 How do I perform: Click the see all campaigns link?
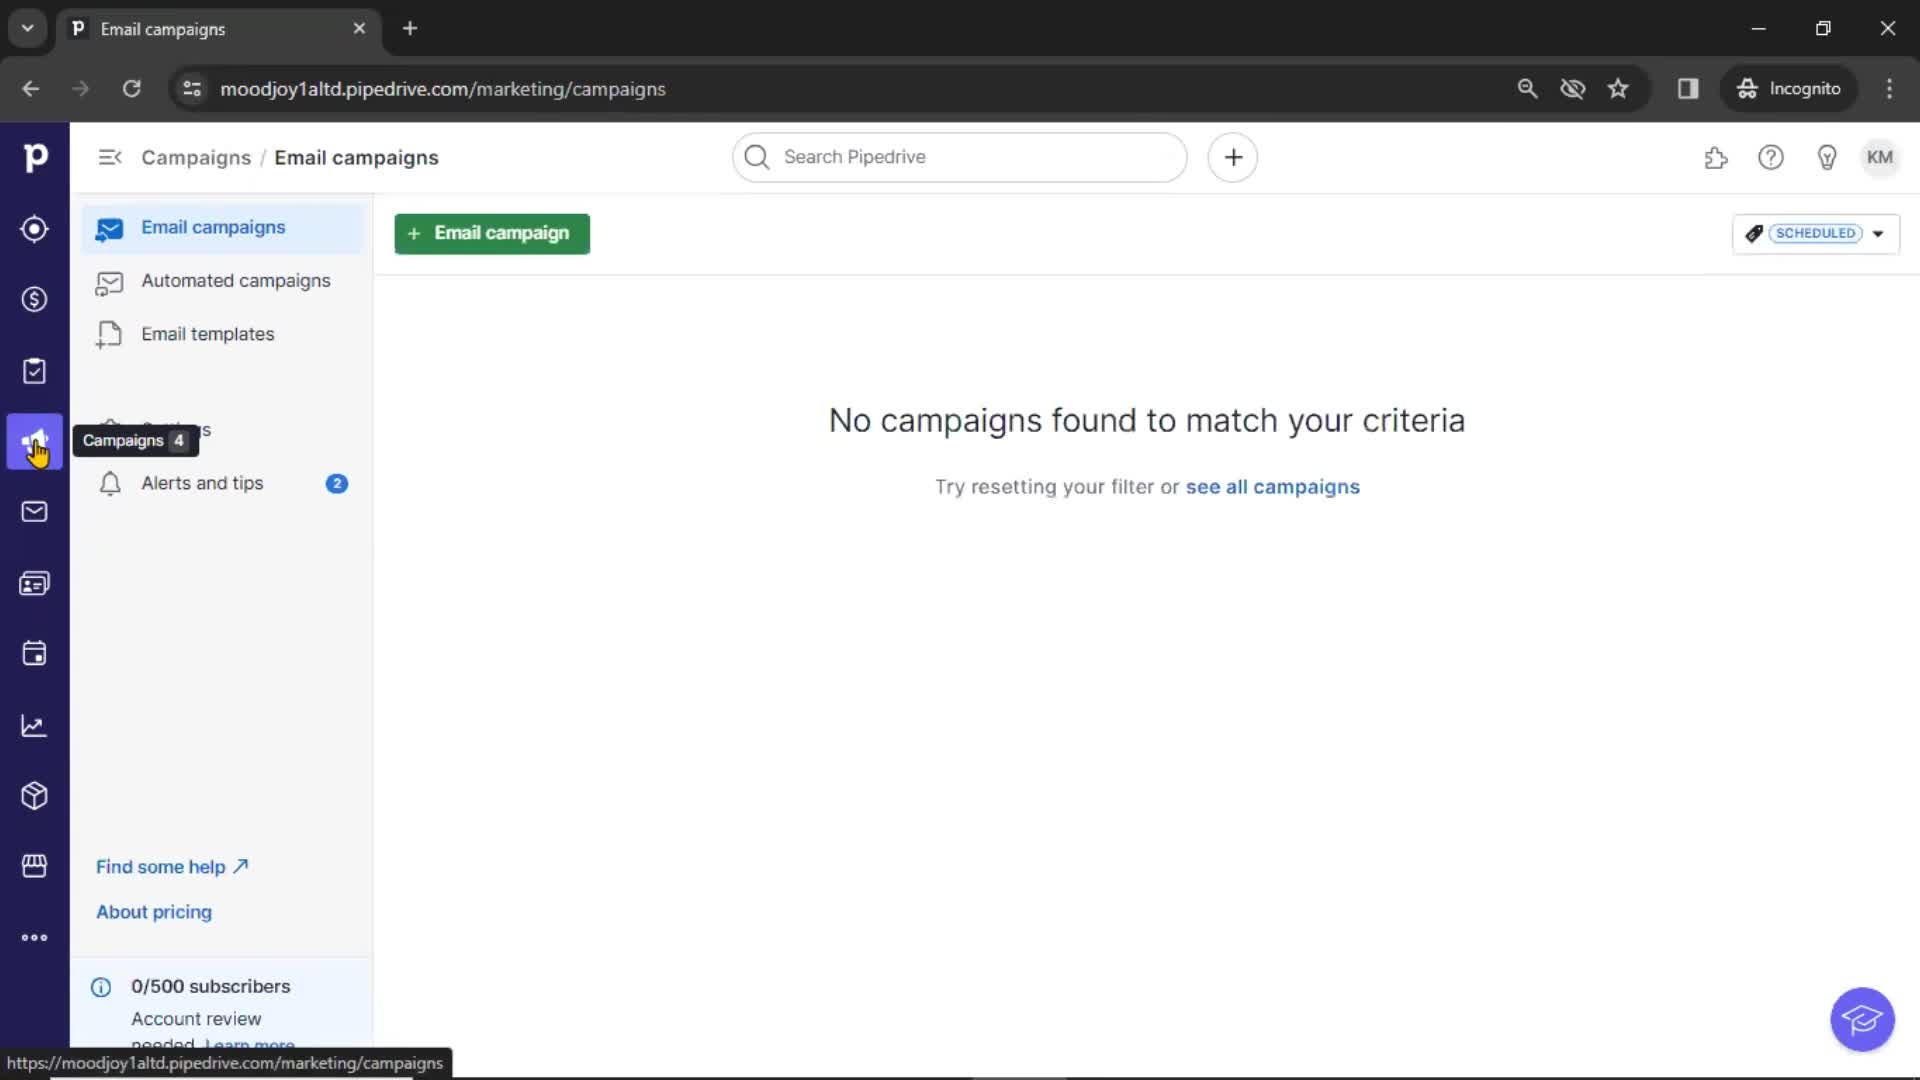coord(1273,487)
